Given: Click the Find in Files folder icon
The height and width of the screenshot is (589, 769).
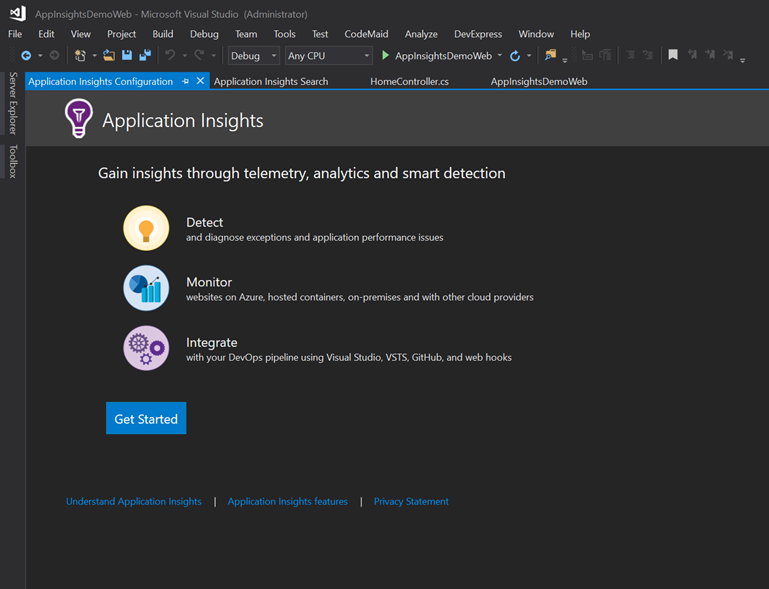Looking at the screenshot, I should tap(550, 55).
